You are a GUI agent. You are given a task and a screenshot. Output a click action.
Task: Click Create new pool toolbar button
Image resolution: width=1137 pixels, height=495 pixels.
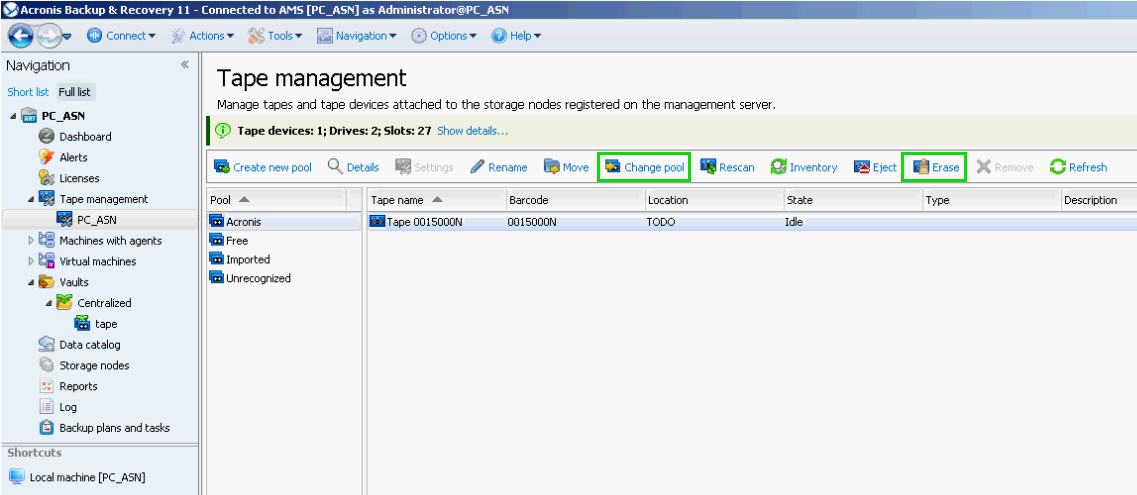(262, 167)
